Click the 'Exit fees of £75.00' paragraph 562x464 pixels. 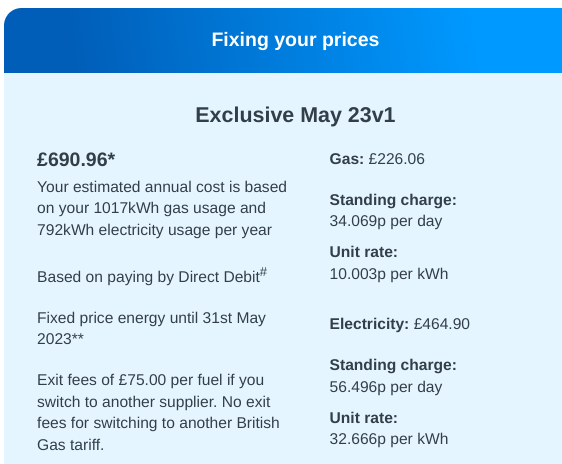[x=158, y=412]
